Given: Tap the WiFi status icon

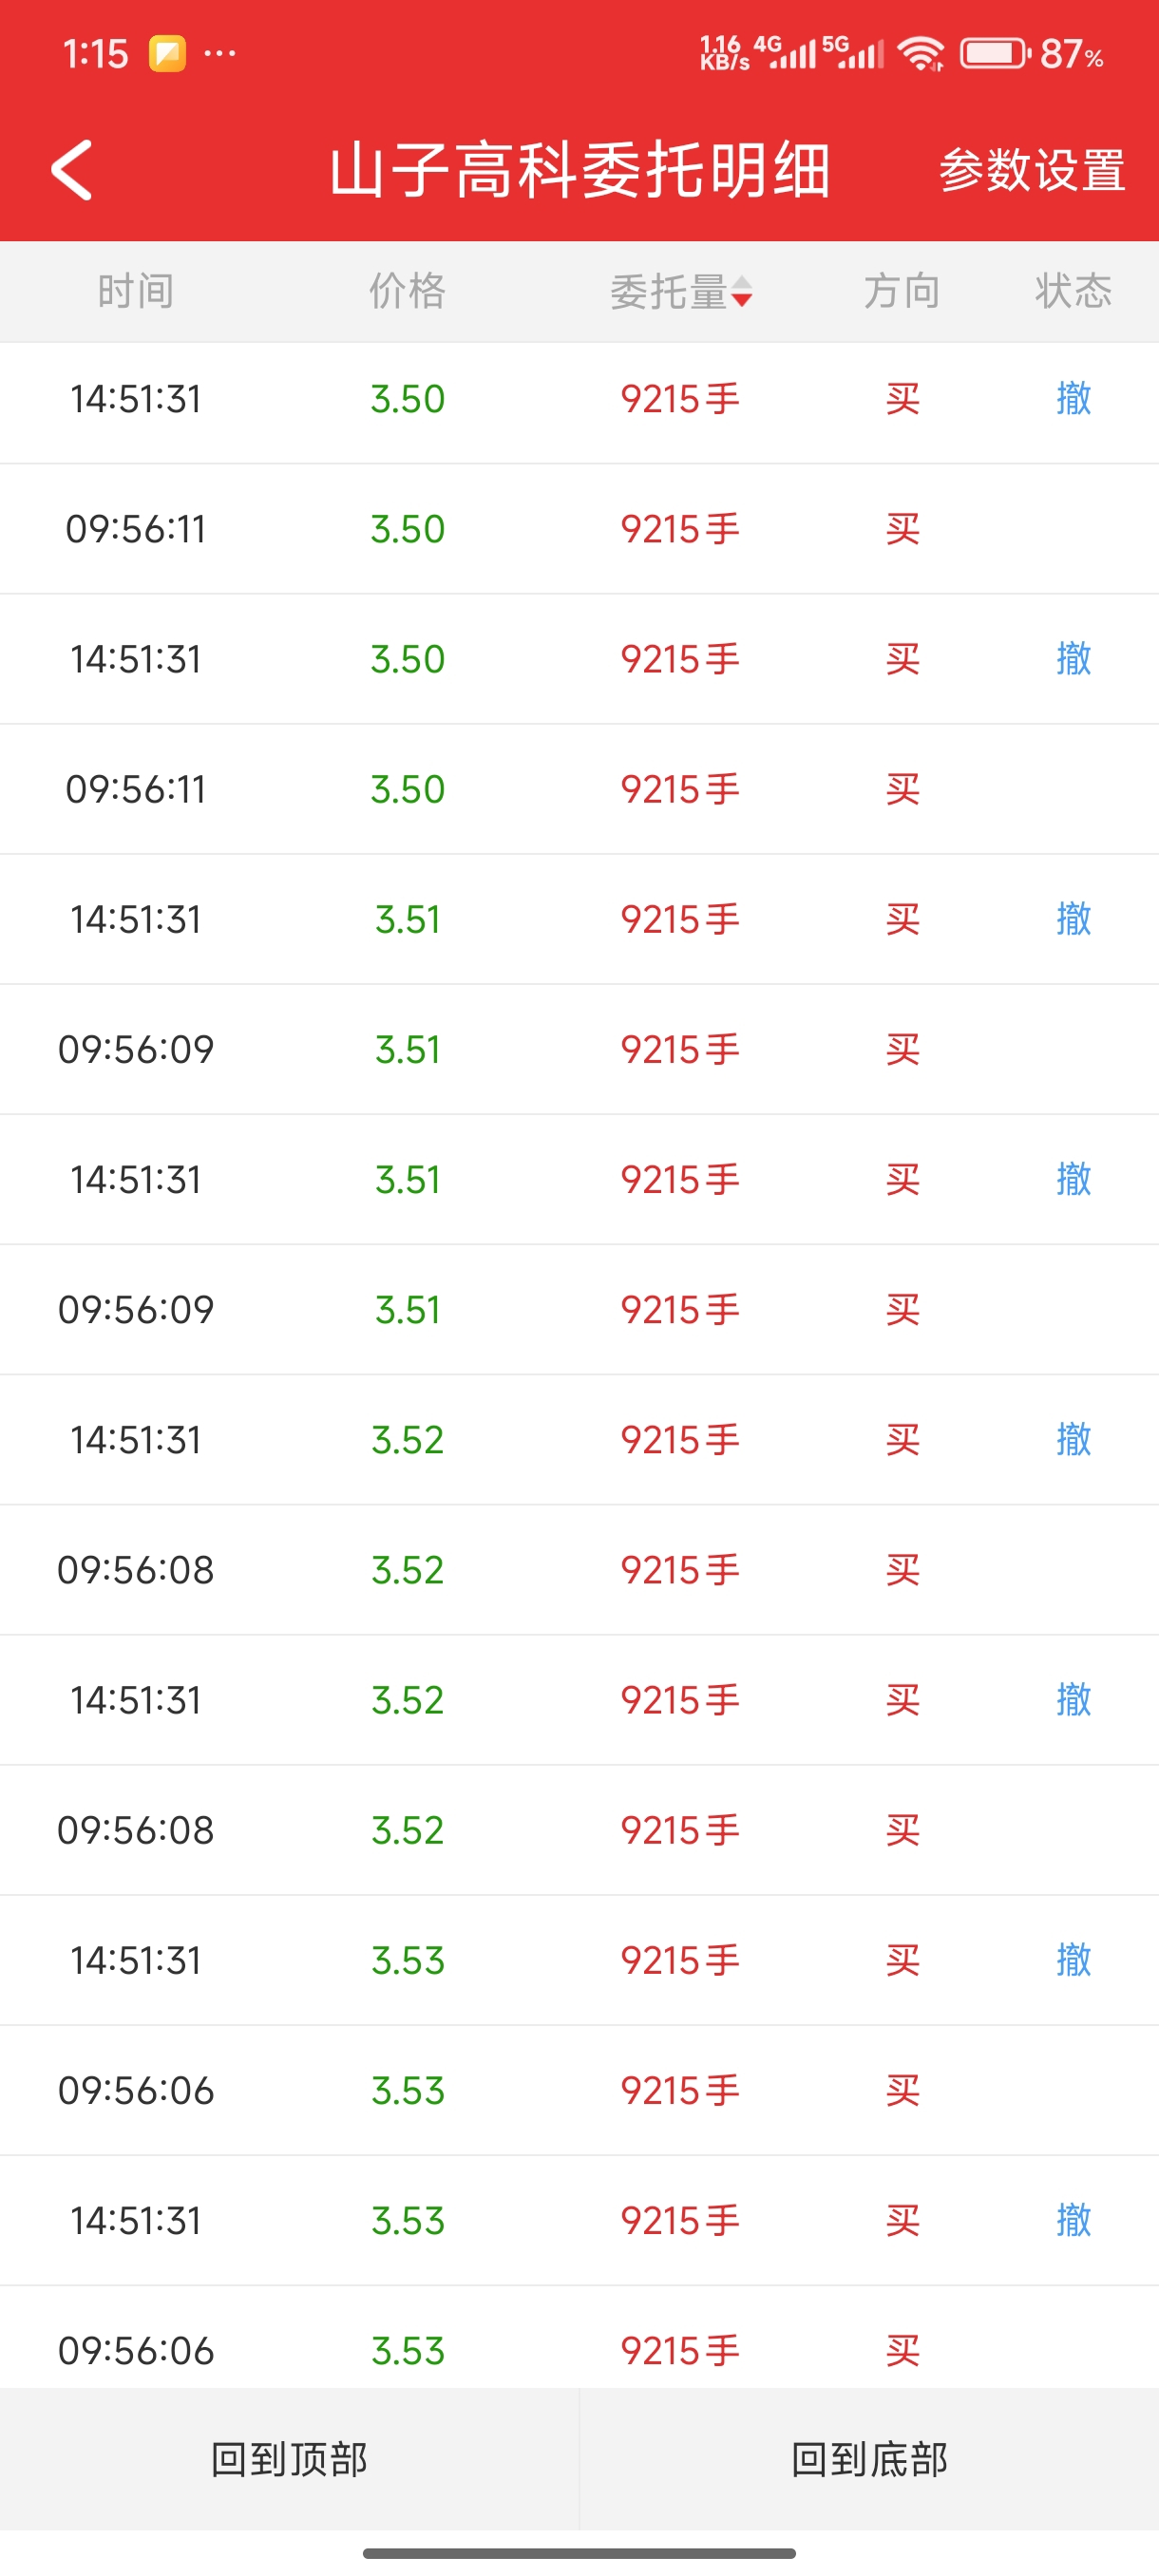Looking at the screenshot, I should 920,53.
